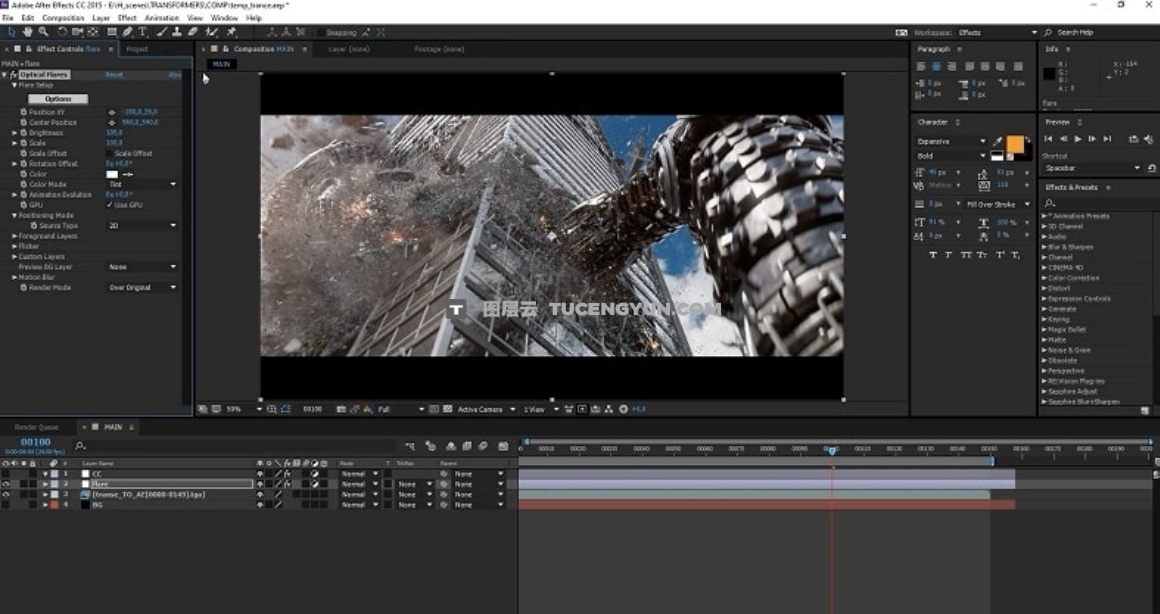Hide the Flare layer with eye toggle
The image size is (1160, 614).
pos(6,484)
